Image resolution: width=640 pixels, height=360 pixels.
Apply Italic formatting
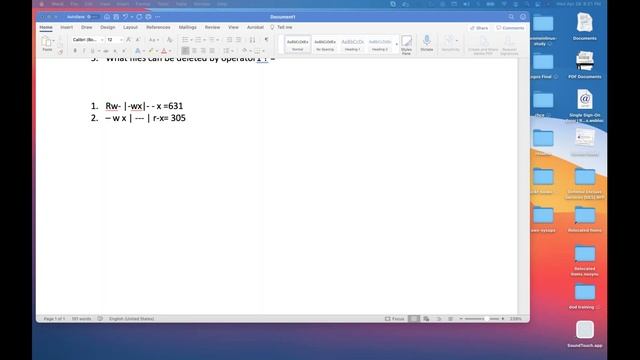[84, 51]
